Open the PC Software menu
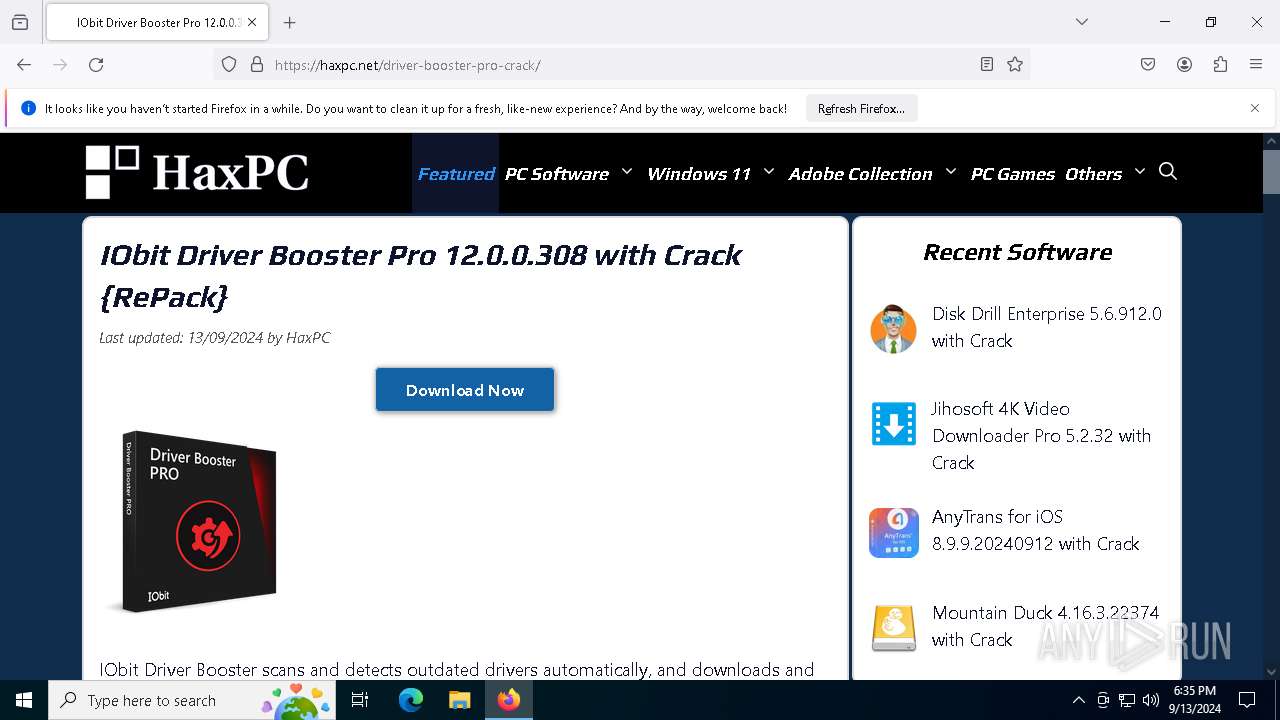Image resolution: width=1280 pixels, height=720 pixels. pos(557,174)
